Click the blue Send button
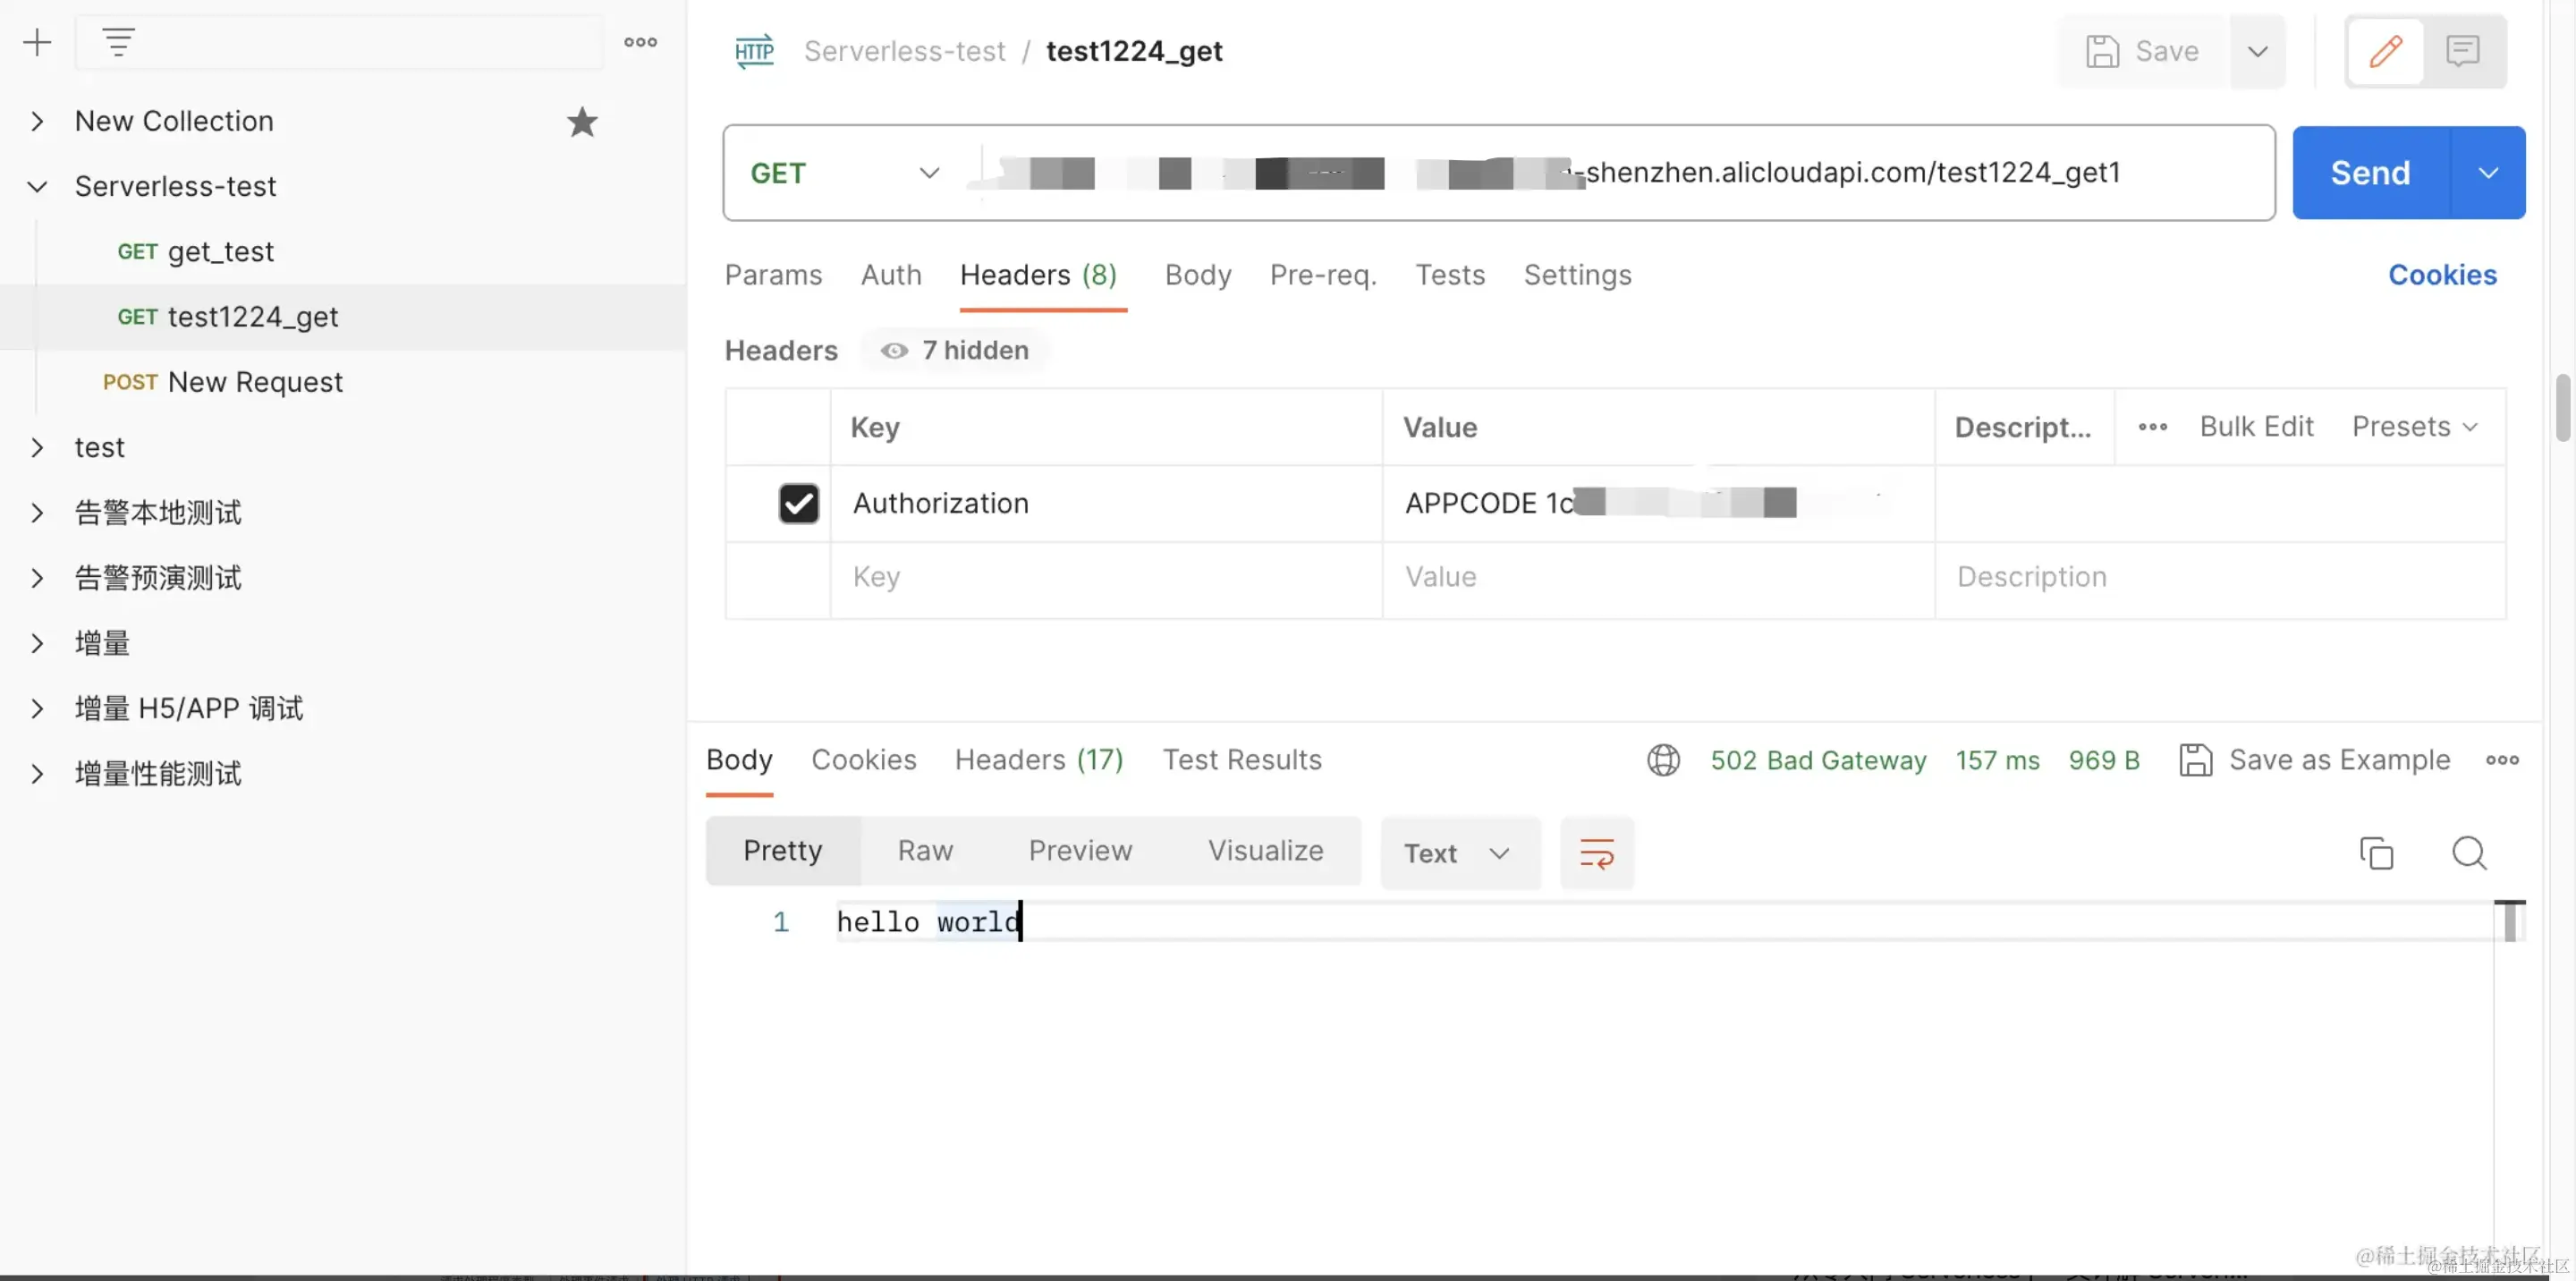 pos(2370,173)
